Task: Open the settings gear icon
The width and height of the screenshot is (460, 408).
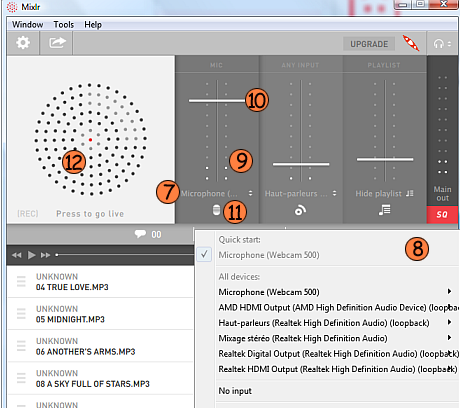Action: 23,43
